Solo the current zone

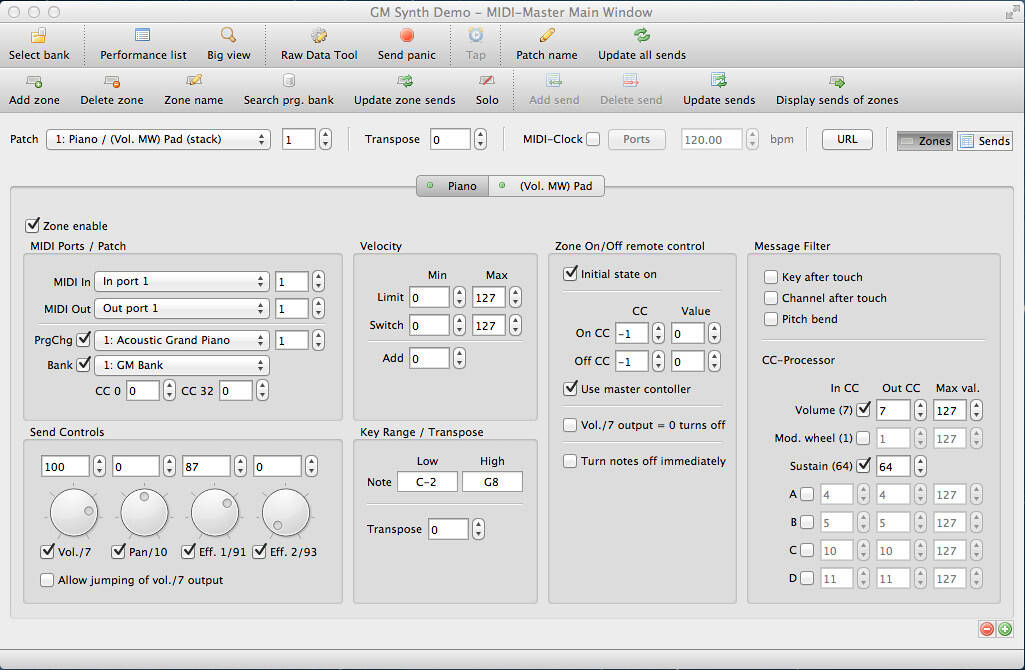(487, 90)
